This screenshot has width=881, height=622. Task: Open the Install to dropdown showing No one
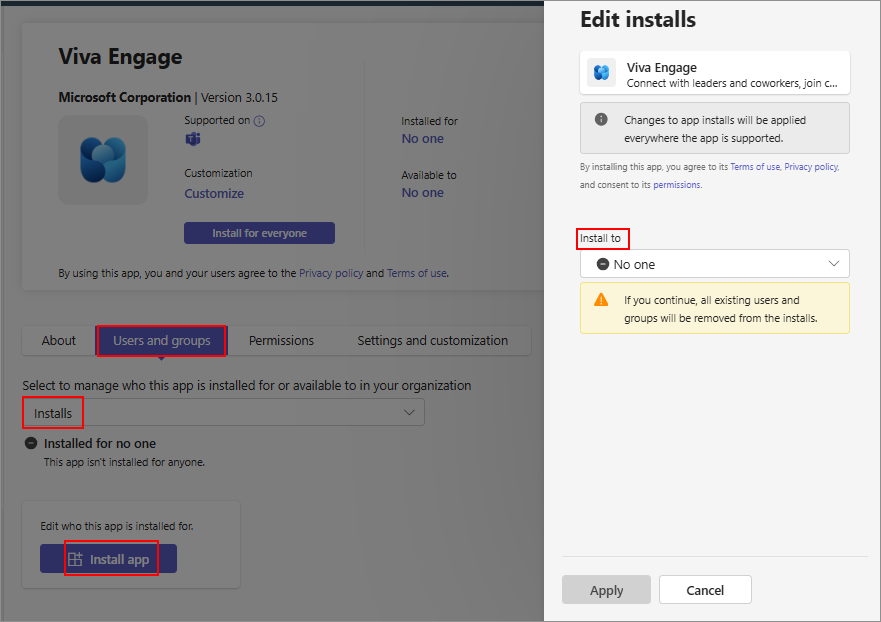click(x=715, y=264)
